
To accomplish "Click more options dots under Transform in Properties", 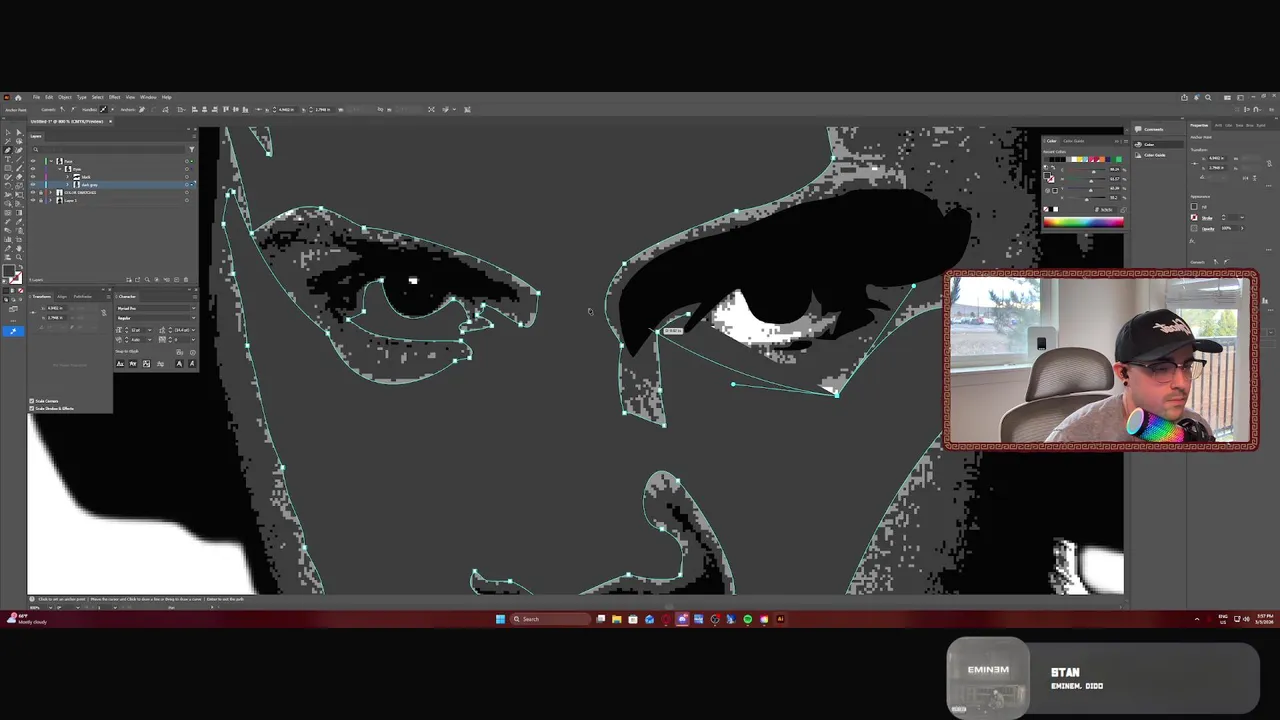I will [1269, 186].
